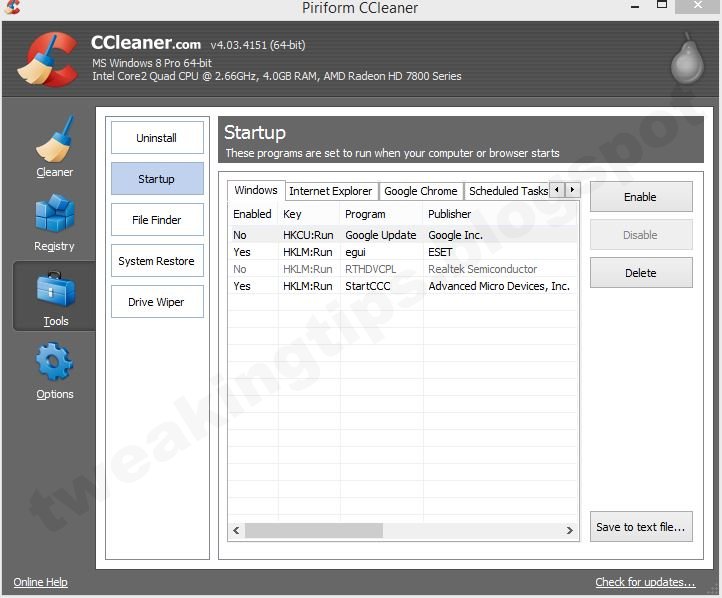The height and width of the screenshot is (598, 722).
Task: Click Save to text file button
Action: 641,527
